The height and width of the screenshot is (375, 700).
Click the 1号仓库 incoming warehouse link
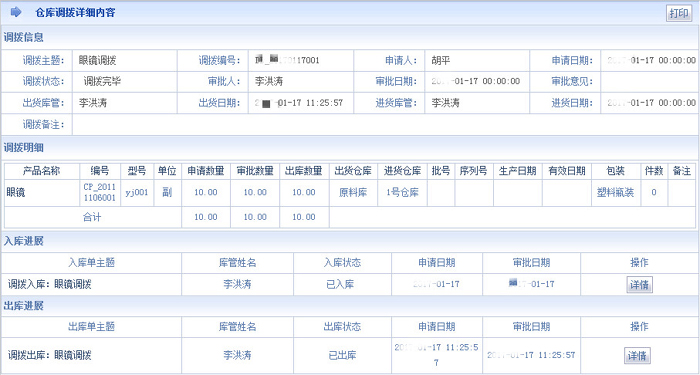402,192
